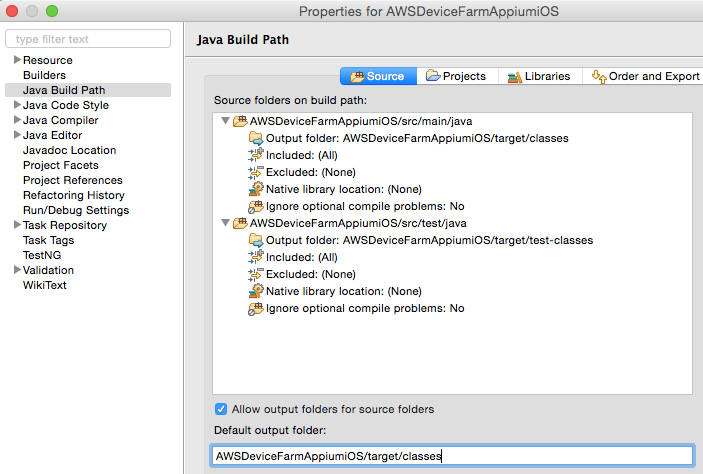
Task: Click the src/test/java source folder icon
Action: (x=240, y=223)
